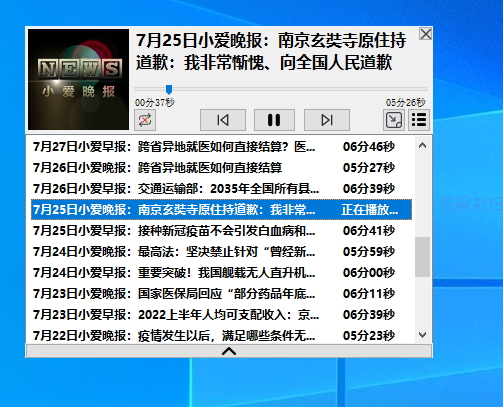Select 7月23日小爱早报 2022上半年 track
The width and height of the screenshot is (503, 407).
(x=221, y=315)
